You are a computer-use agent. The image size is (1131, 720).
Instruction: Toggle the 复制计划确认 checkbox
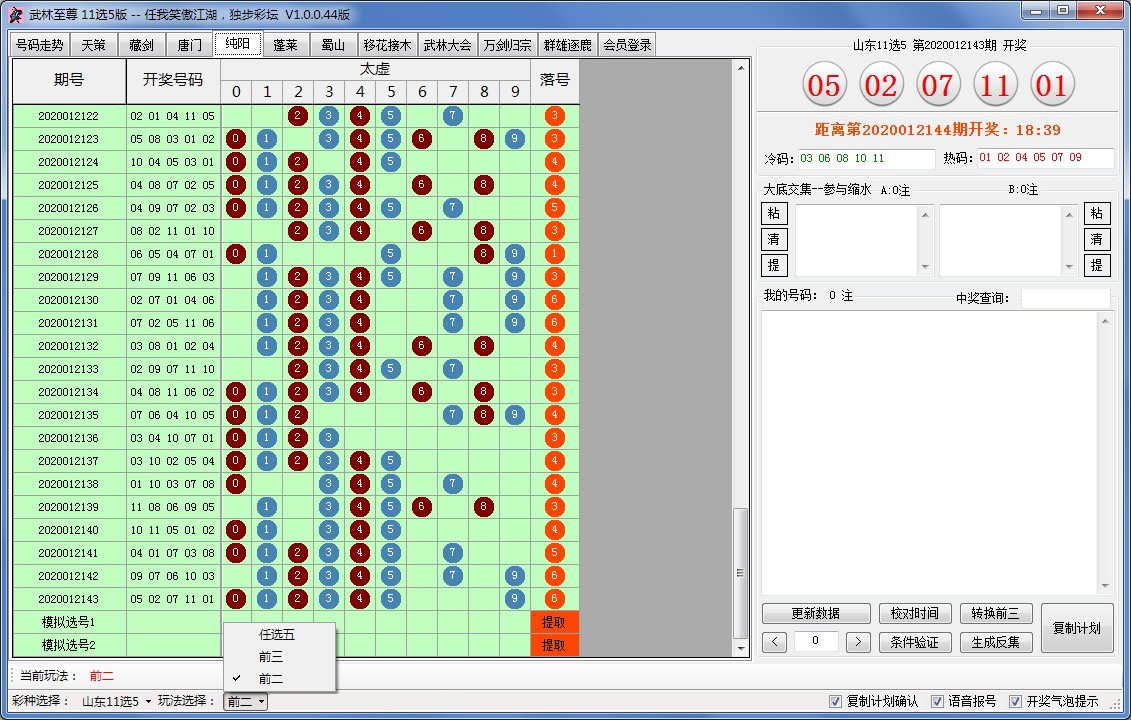835,702
